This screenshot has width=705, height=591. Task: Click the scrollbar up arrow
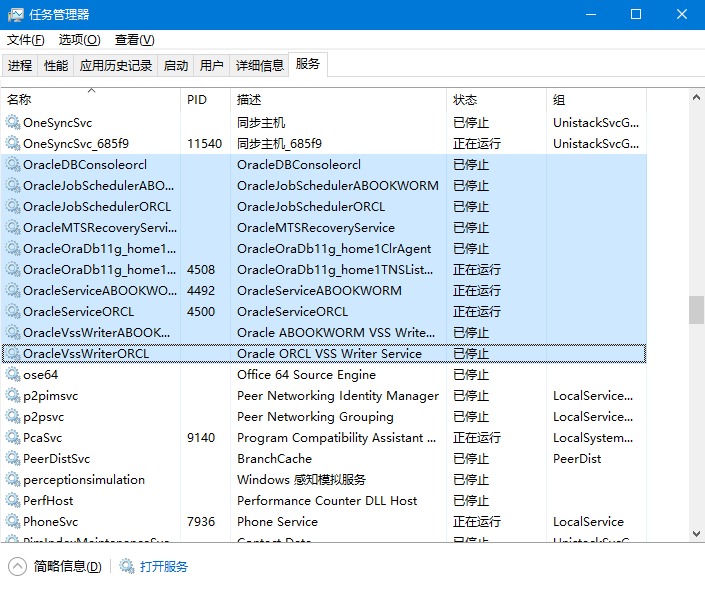696,97
